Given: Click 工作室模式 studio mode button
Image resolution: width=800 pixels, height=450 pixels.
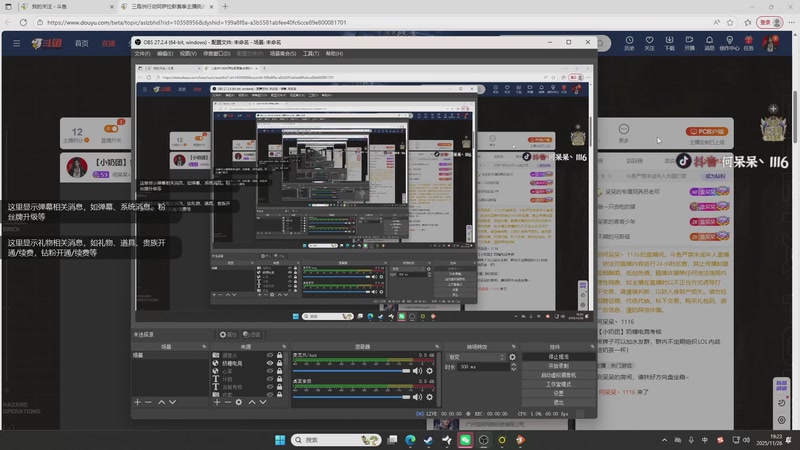Looking at the screenshot, I should pyautogui.click(x=558, y=384).
